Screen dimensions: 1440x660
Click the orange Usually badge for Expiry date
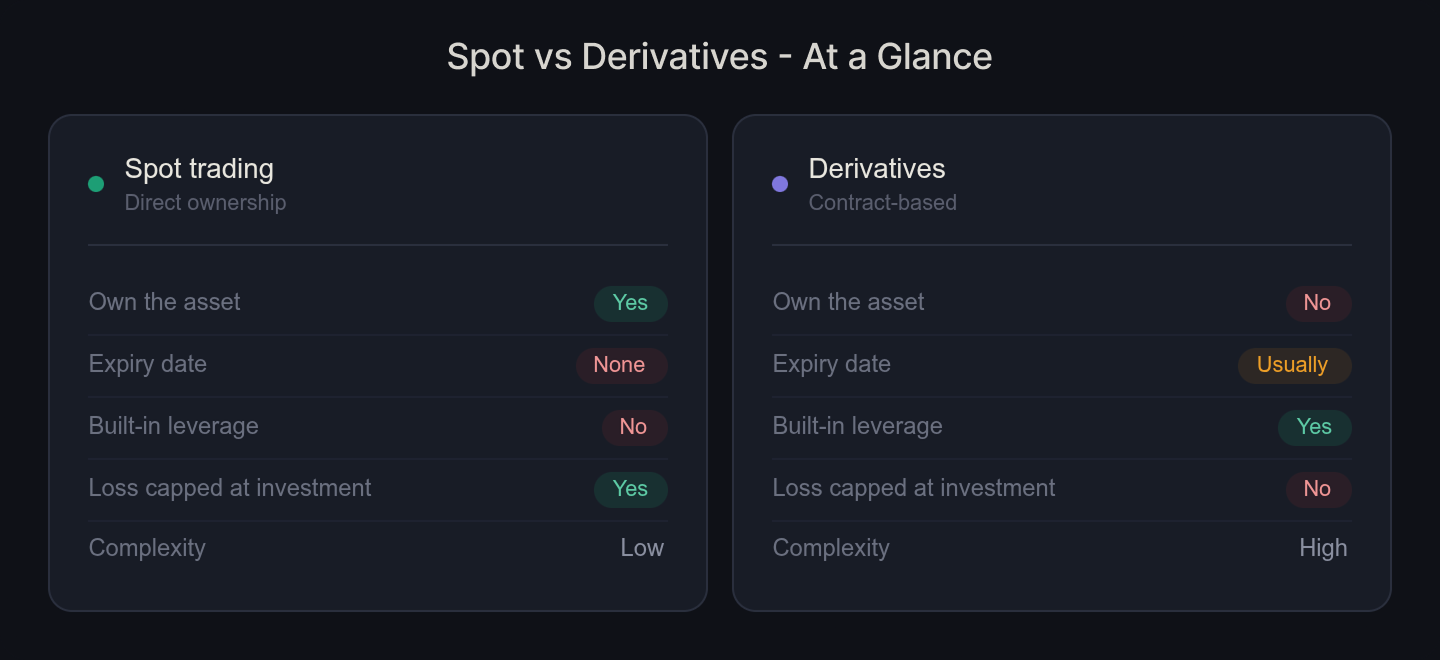pos(1293,365)
